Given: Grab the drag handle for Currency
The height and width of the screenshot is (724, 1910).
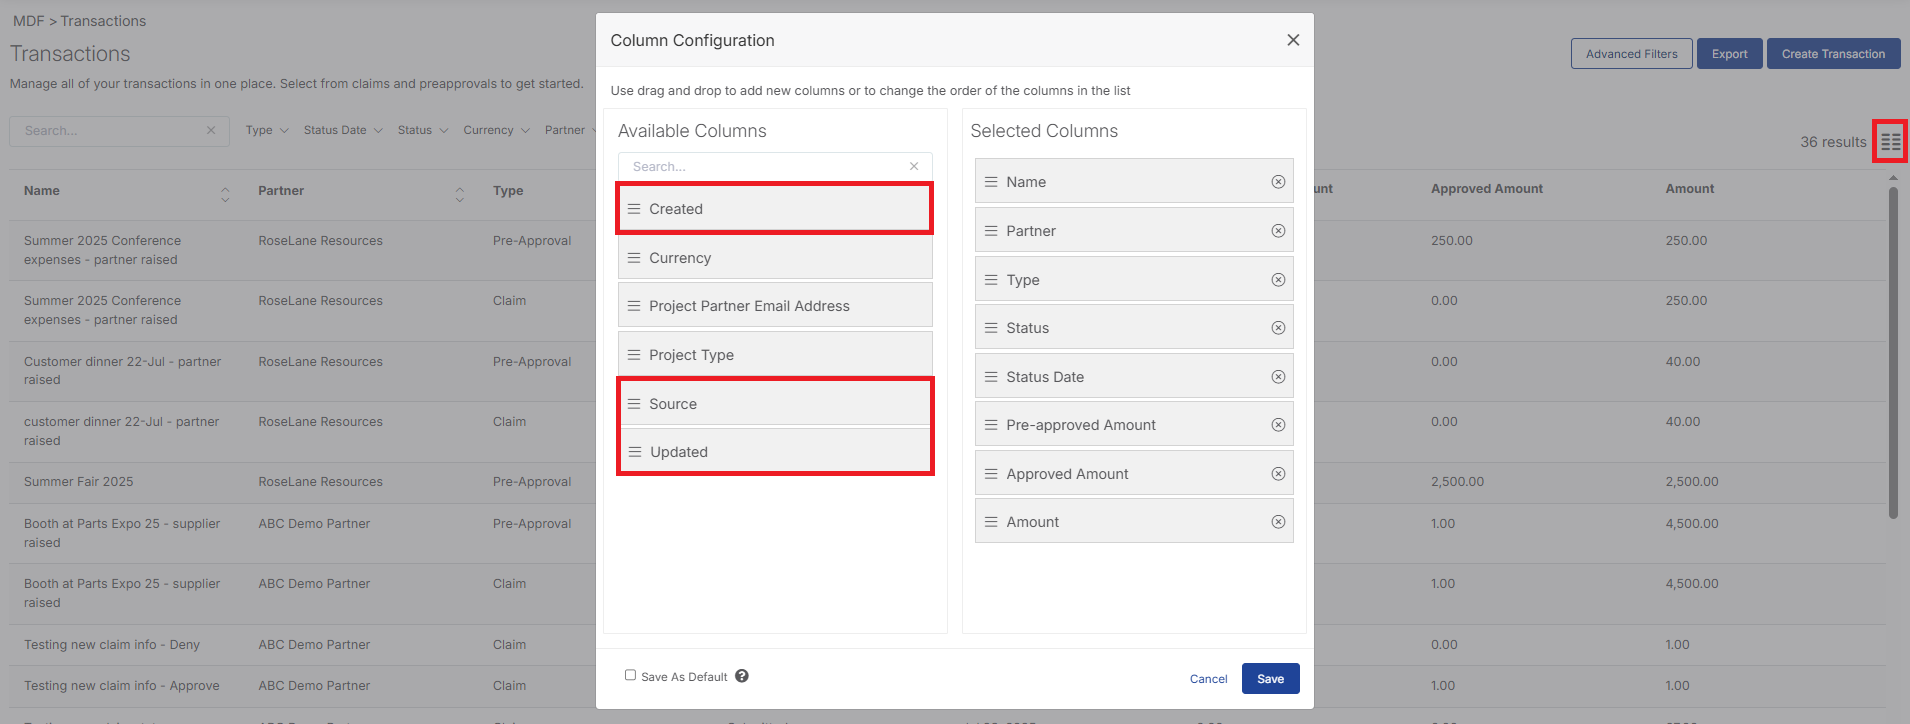Looking at the screenshot, I should point(634,258).
